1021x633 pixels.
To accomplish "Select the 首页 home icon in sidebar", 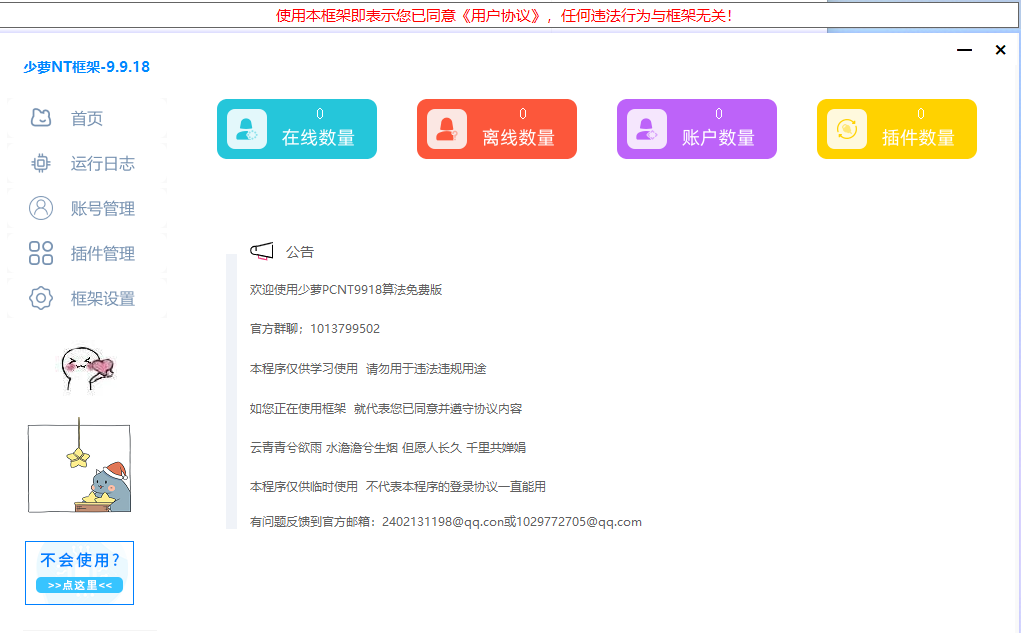I will pyautogui.click(x=40, y=118).
